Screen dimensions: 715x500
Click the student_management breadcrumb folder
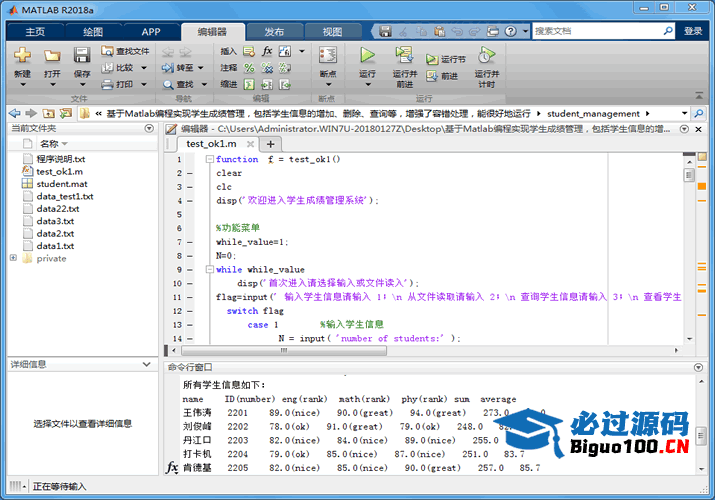[x=593, y=113]
